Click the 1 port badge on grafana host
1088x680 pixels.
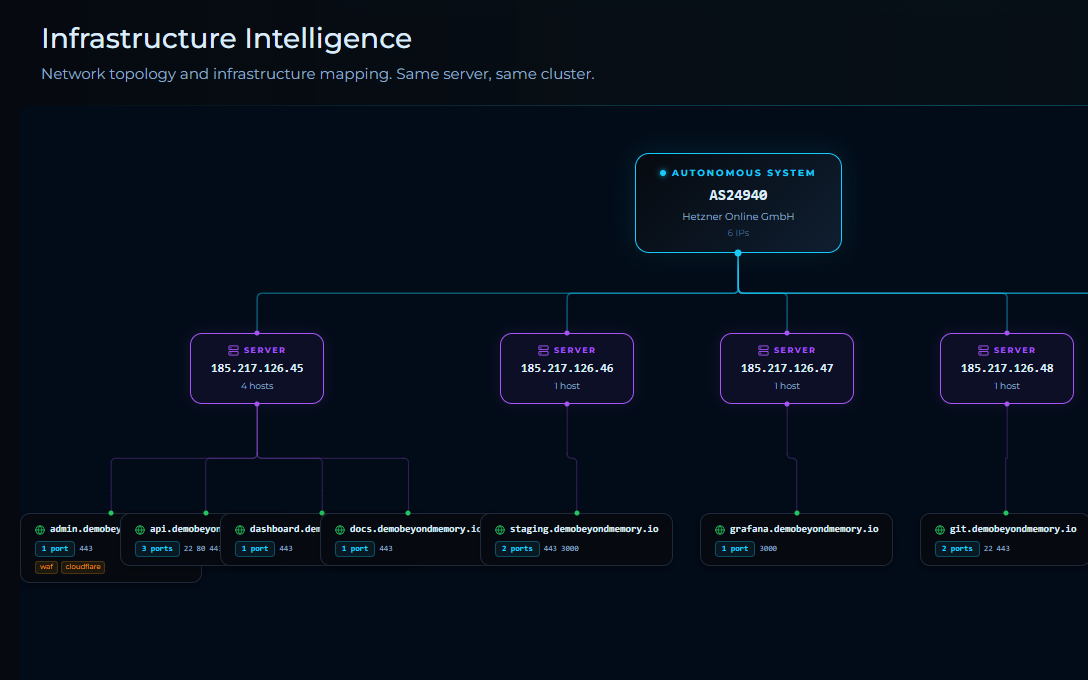(735, 549)
